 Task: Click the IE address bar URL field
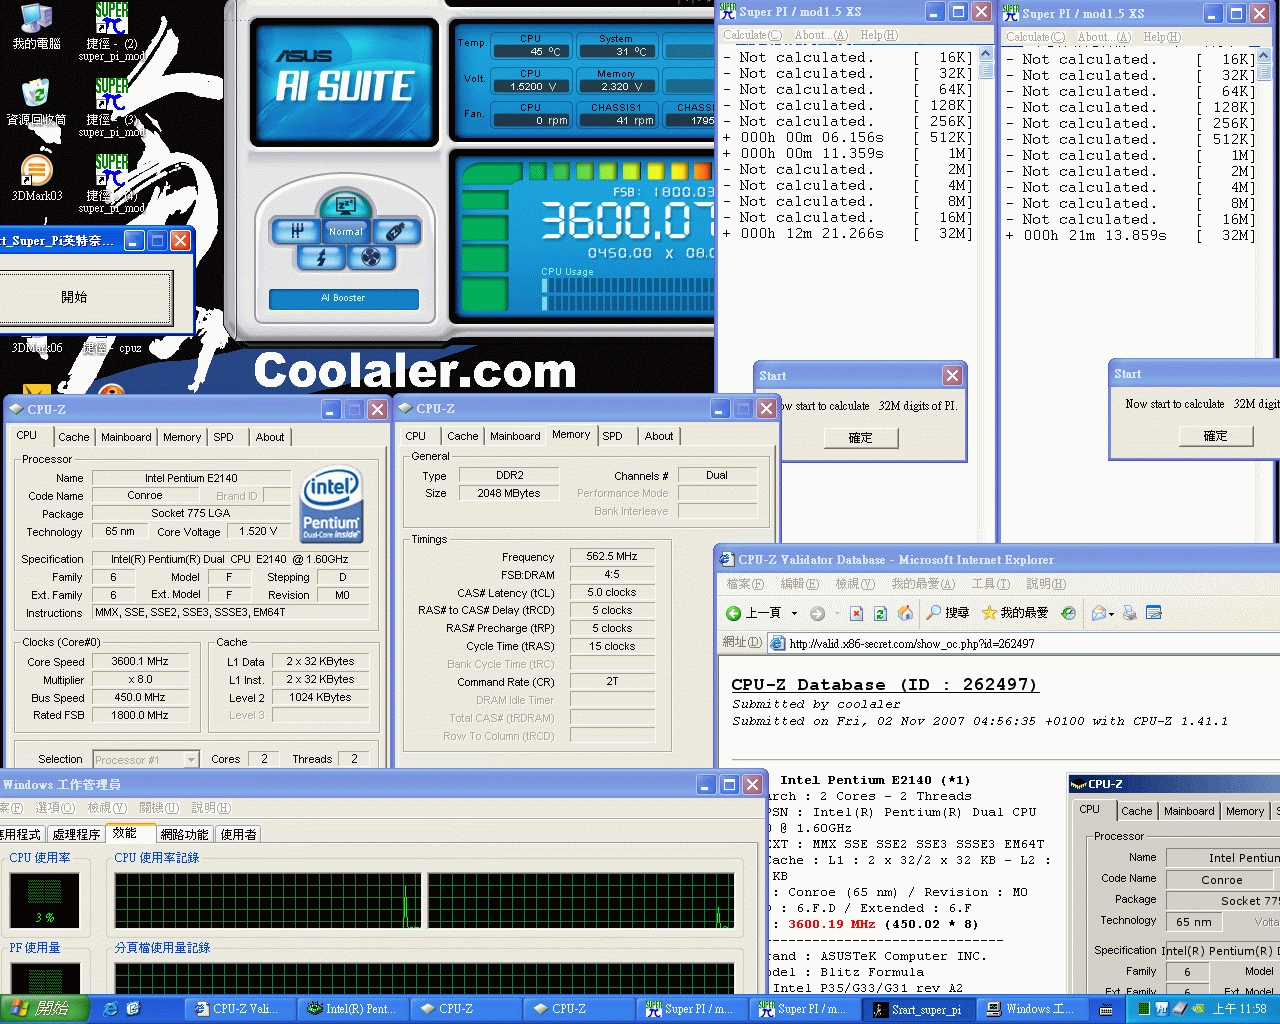pos(1023,643)
